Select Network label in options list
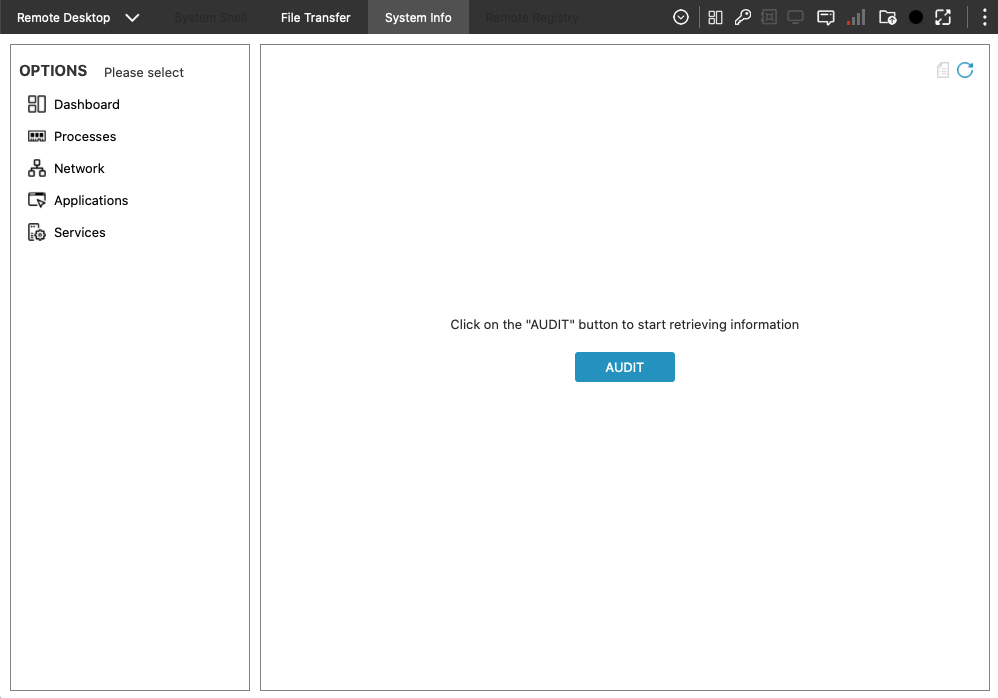The image size is (998, 698). 79,168
